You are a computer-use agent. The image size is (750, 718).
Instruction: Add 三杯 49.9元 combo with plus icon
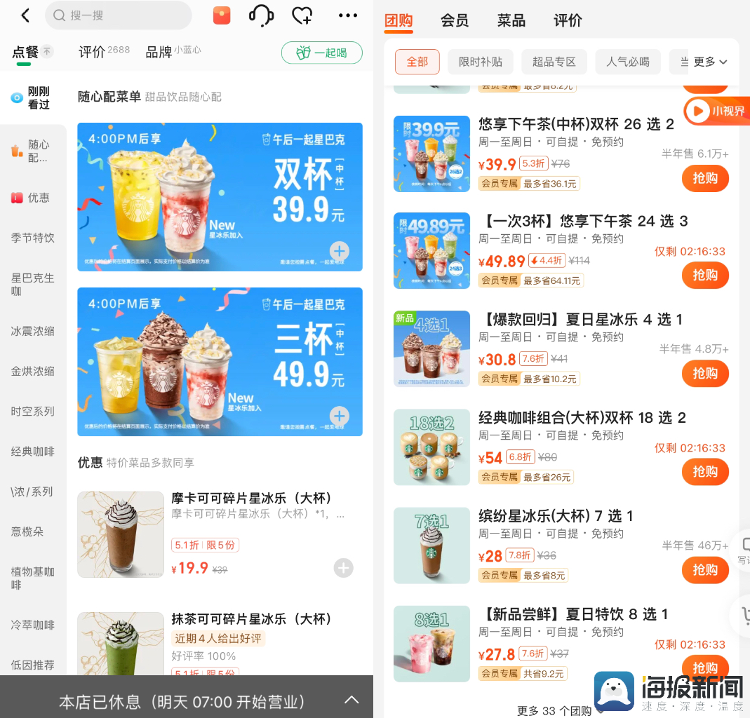[x=340, y=416]
